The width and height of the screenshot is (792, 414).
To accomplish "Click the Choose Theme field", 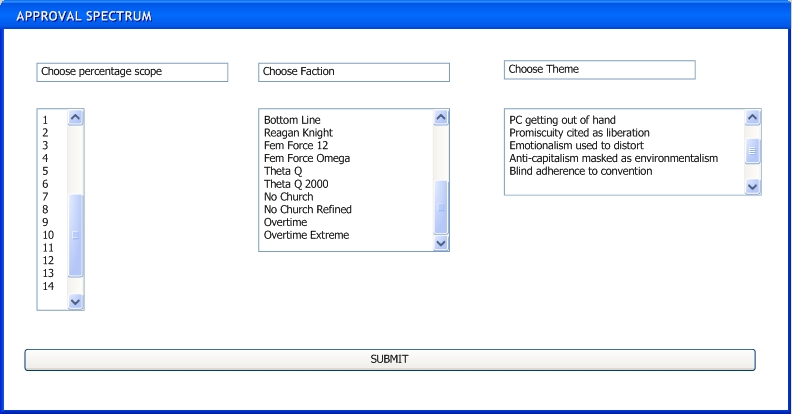I will pos(600,70).
